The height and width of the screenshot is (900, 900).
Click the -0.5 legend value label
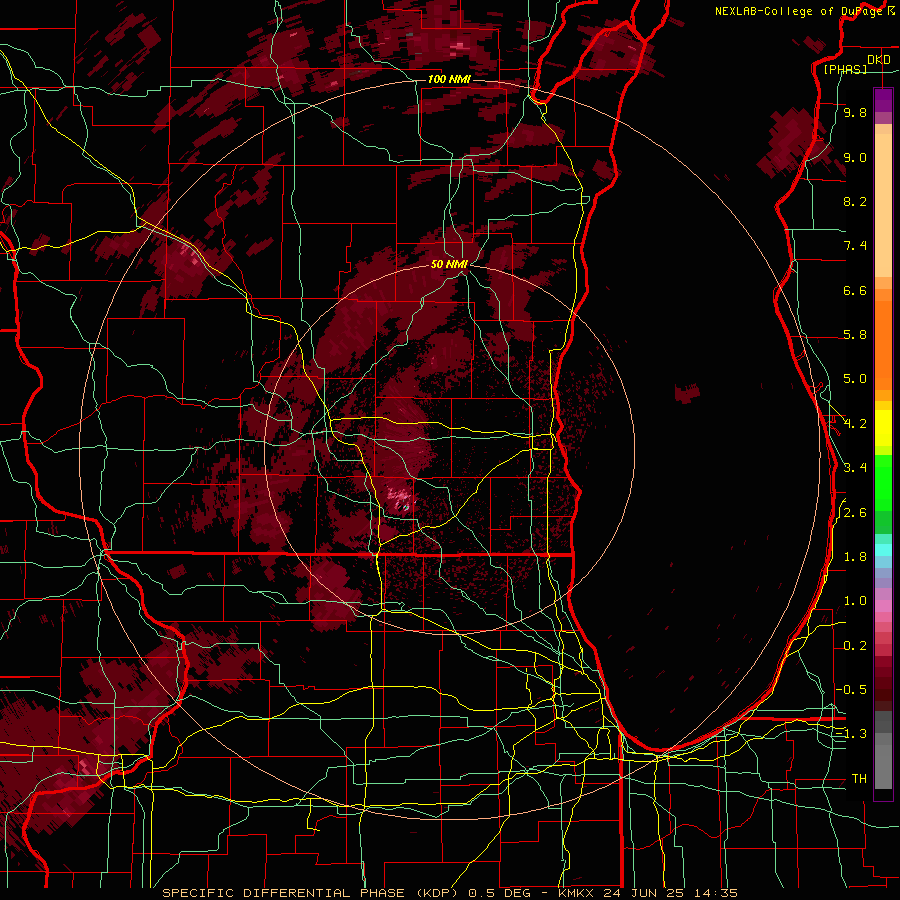[852, 690]
